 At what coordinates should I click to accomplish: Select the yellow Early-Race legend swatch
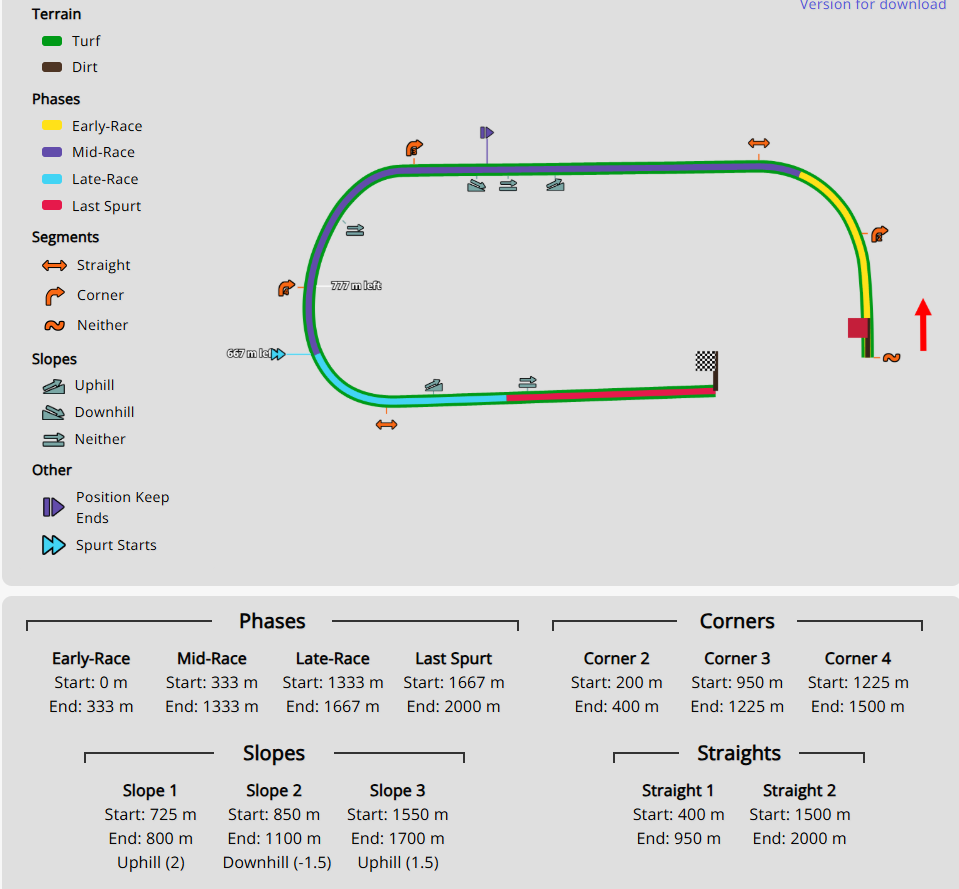[52, 125]
